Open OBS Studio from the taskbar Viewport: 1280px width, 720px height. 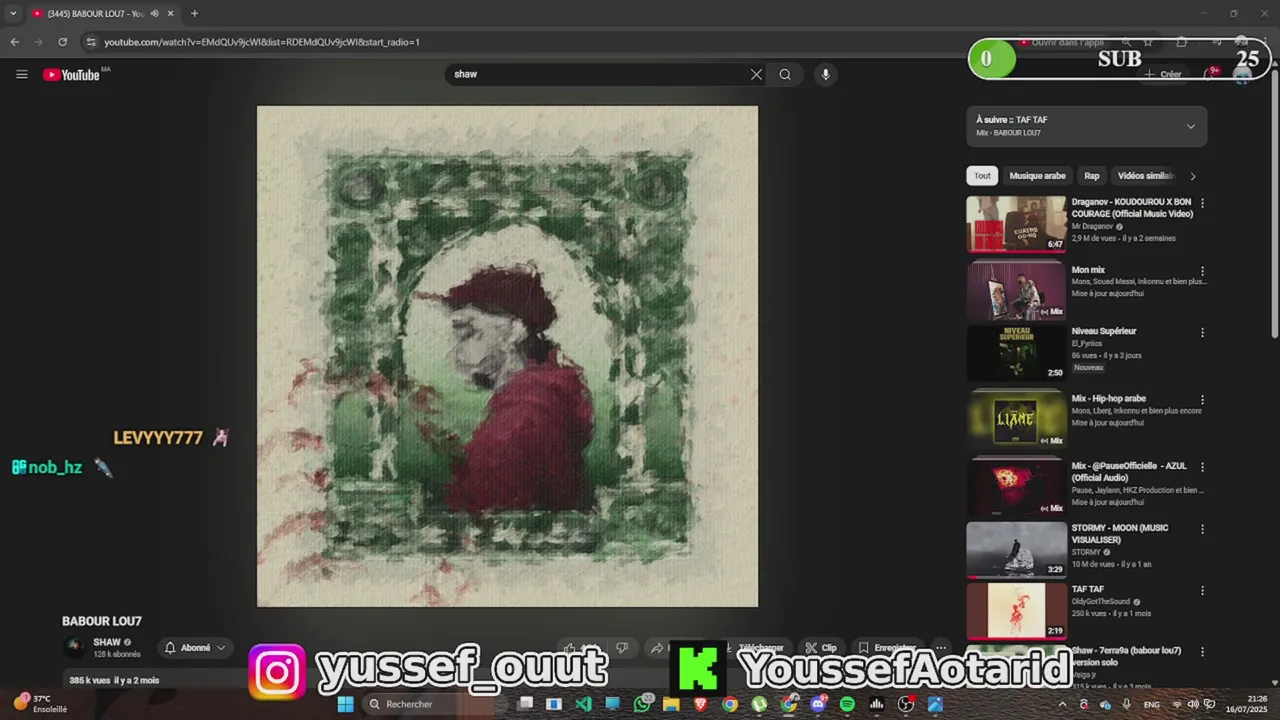tap(906, 704)
